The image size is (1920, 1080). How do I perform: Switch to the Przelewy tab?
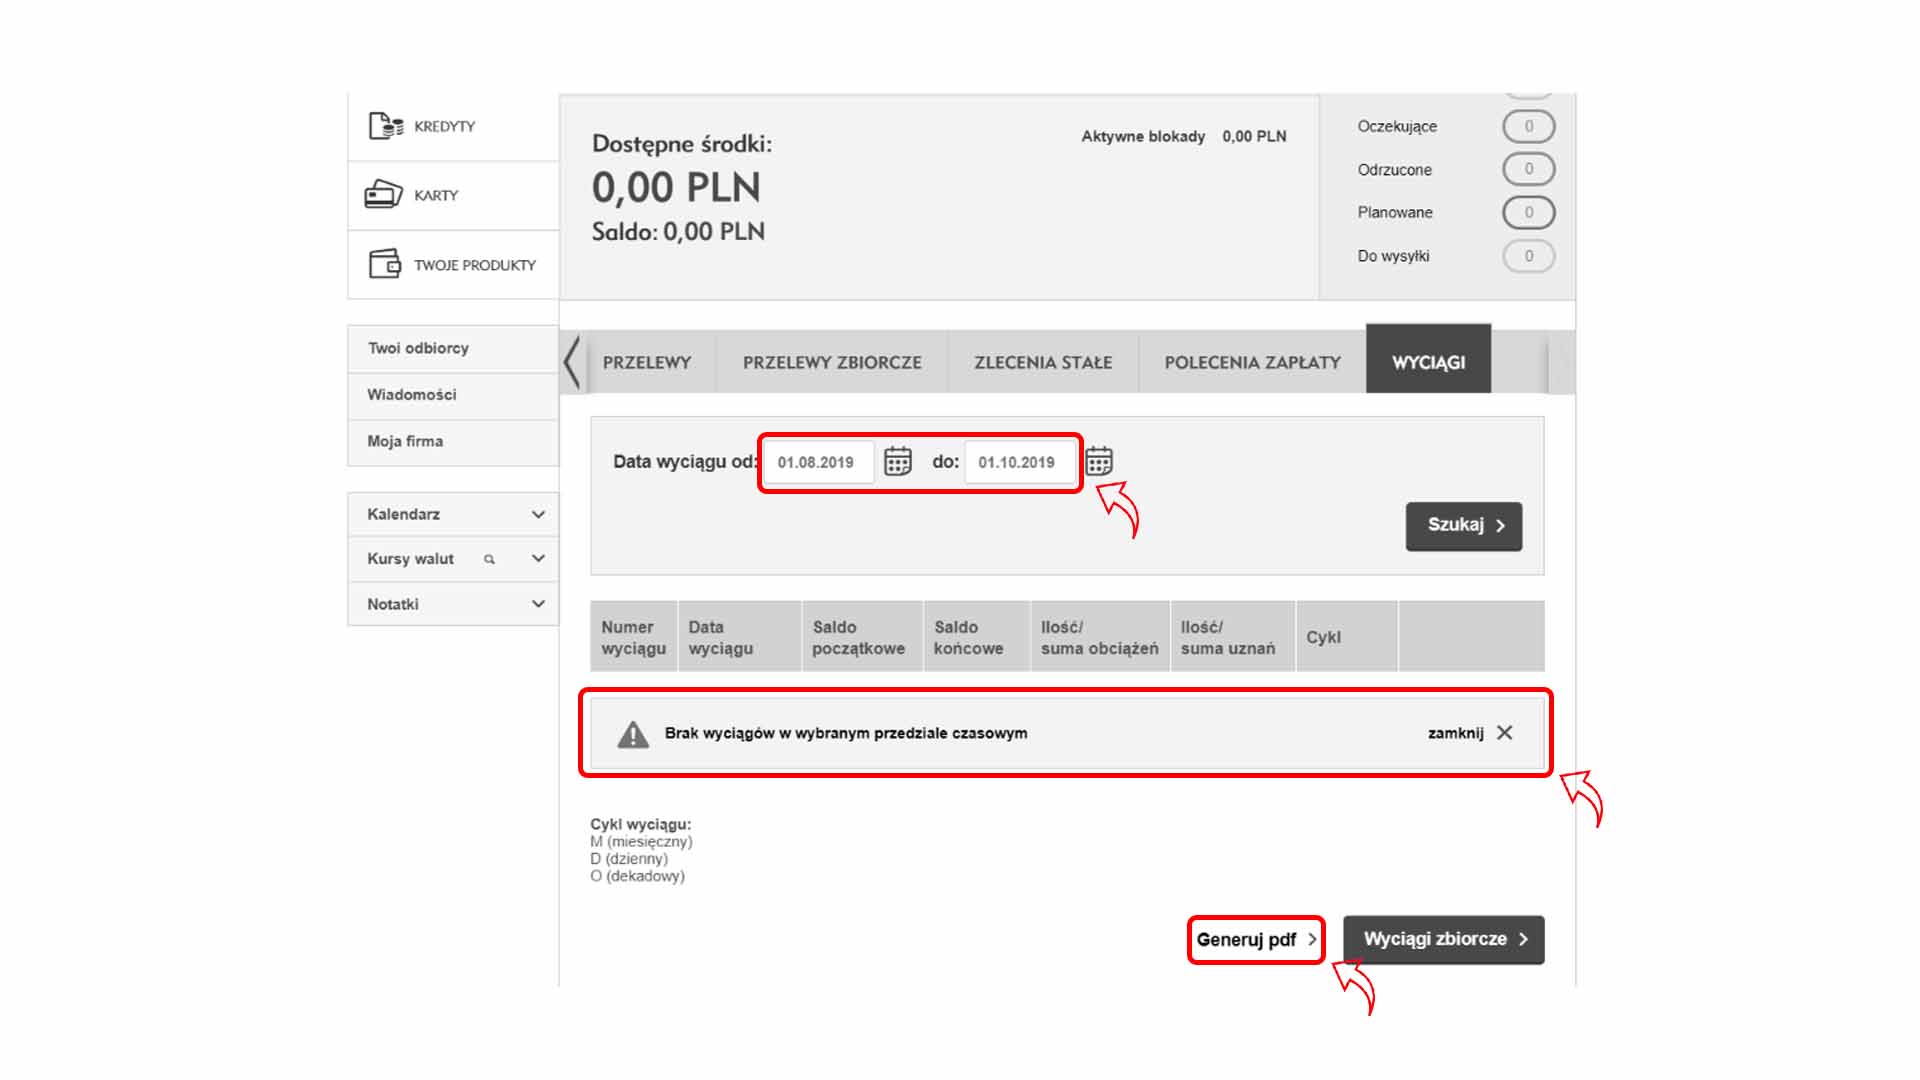tap(647, 362)
